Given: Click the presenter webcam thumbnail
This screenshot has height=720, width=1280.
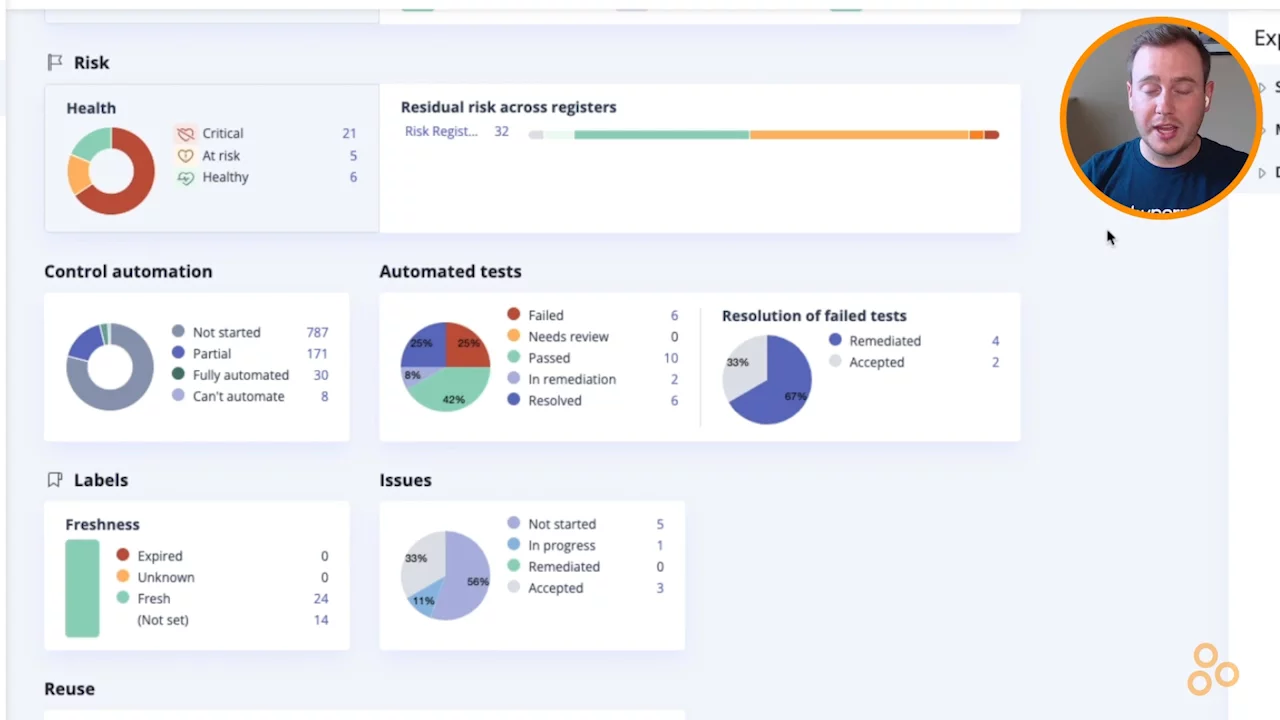Looking at the screenshot, I should pos(1160,118).
